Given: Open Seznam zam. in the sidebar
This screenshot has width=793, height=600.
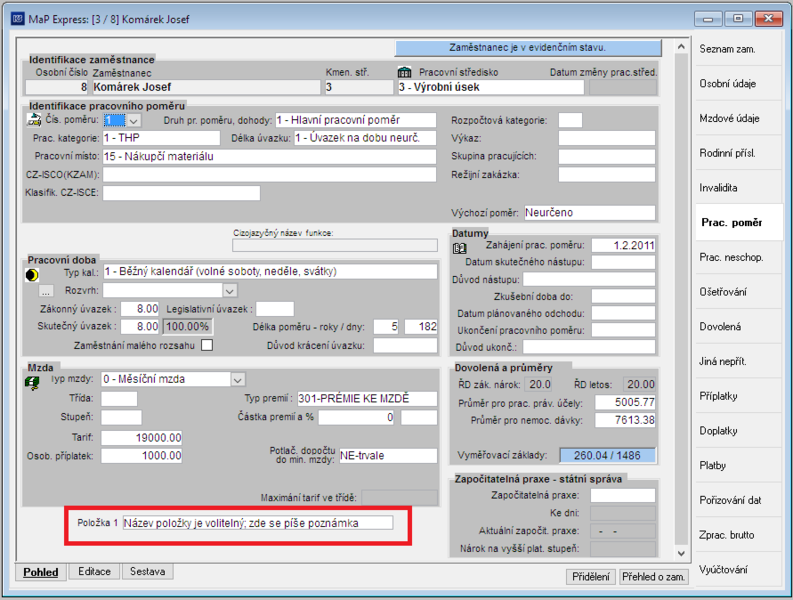Looking at the screenshot, I should coord(738,49).
